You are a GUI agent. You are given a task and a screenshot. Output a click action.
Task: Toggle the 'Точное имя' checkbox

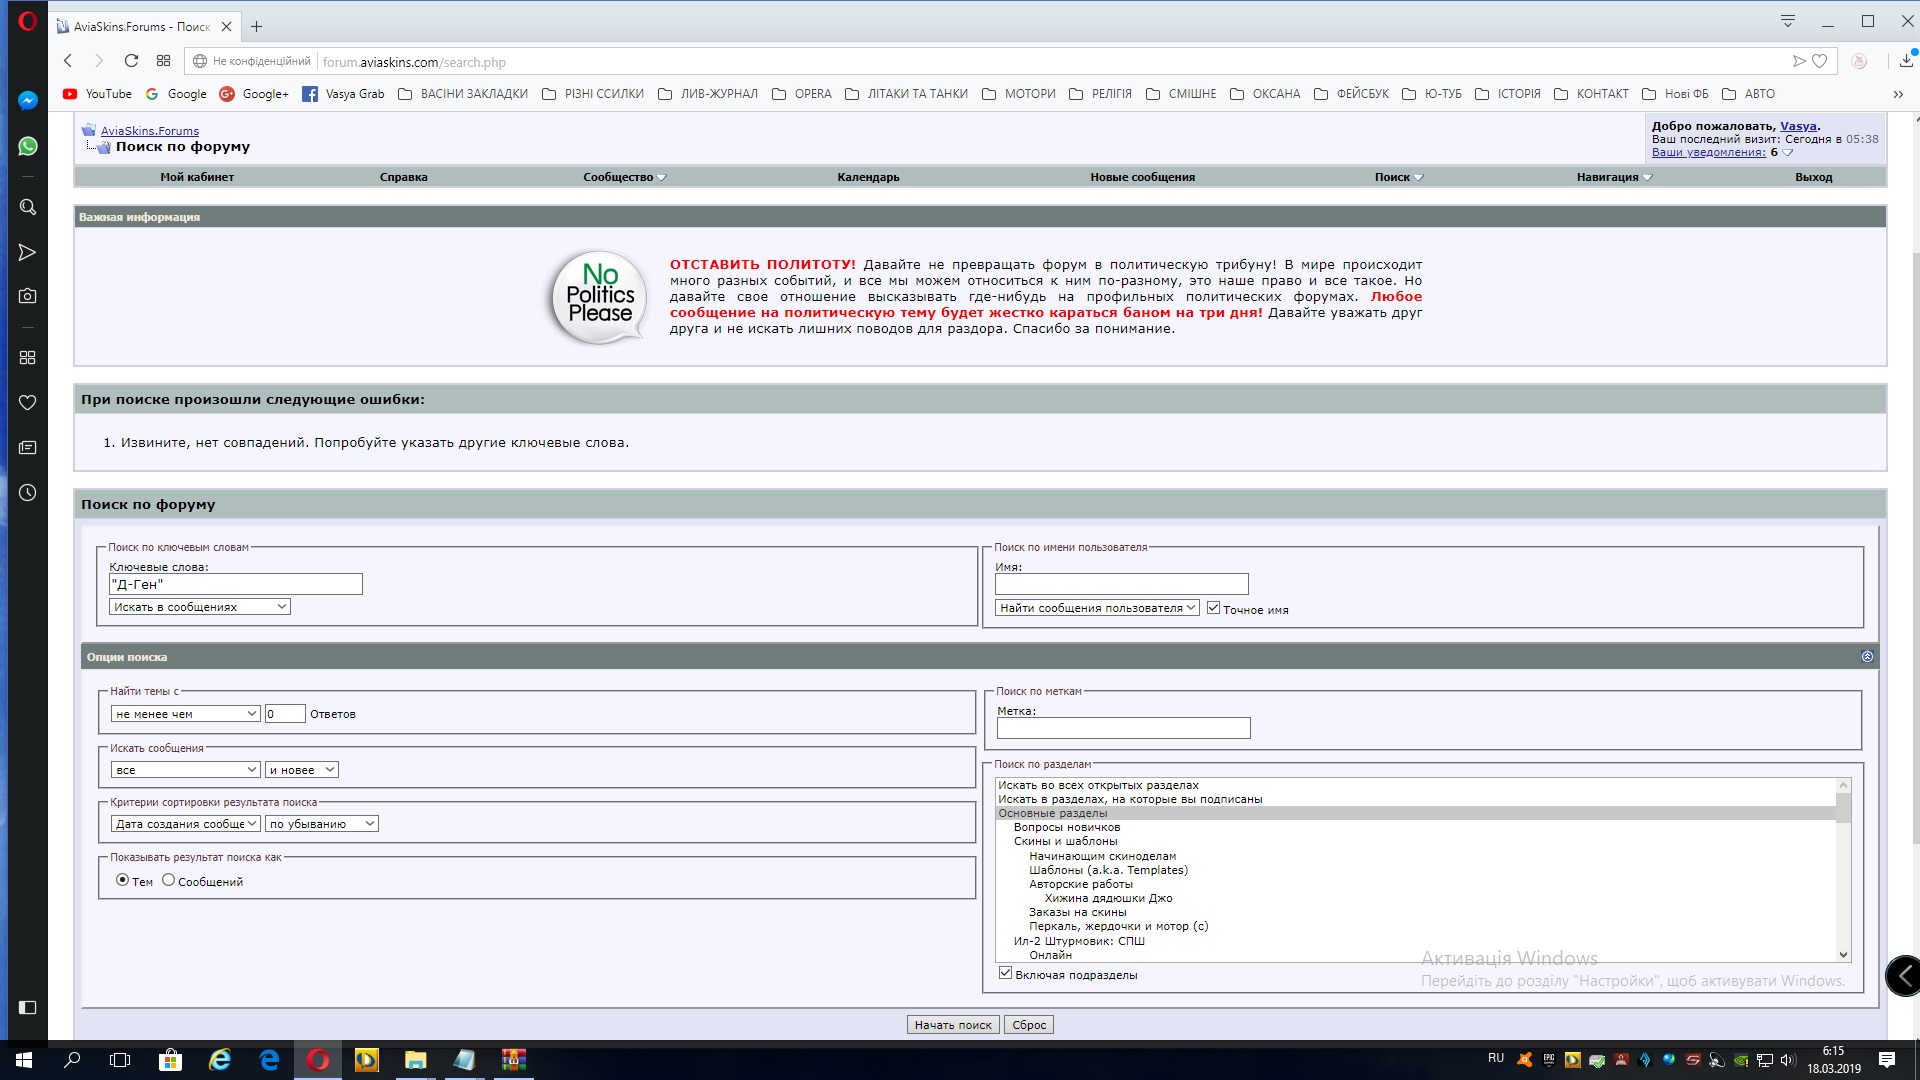pyautogui.click(x=1213, y=608)
